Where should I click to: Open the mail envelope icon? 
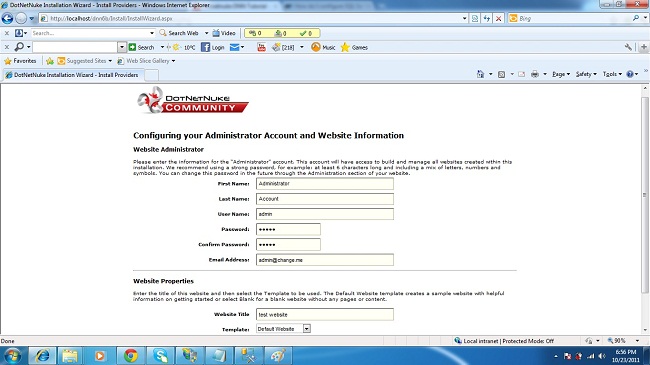(234, 47)
